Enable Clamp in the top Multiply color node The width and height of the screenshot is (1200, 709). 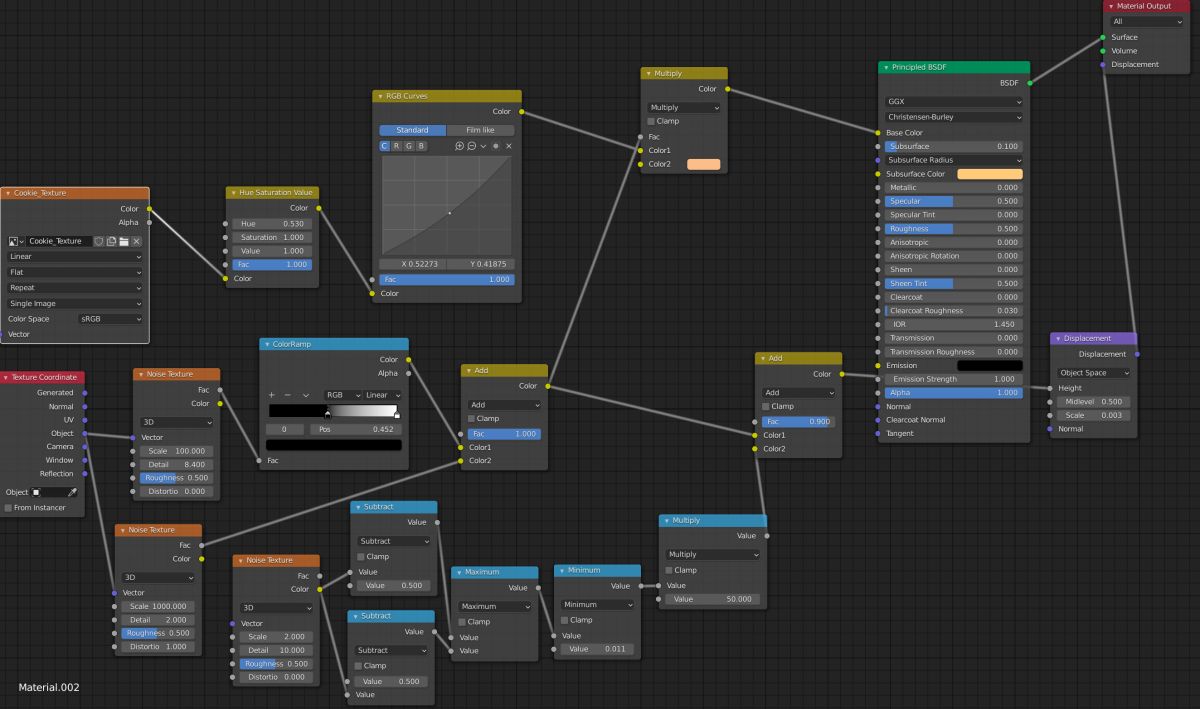(652, 121)
